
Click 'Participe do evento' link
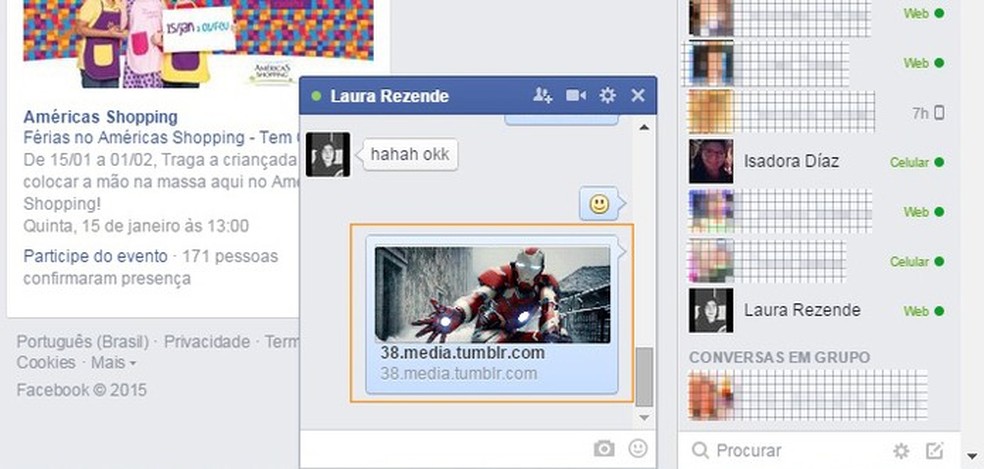coord(95,256)
